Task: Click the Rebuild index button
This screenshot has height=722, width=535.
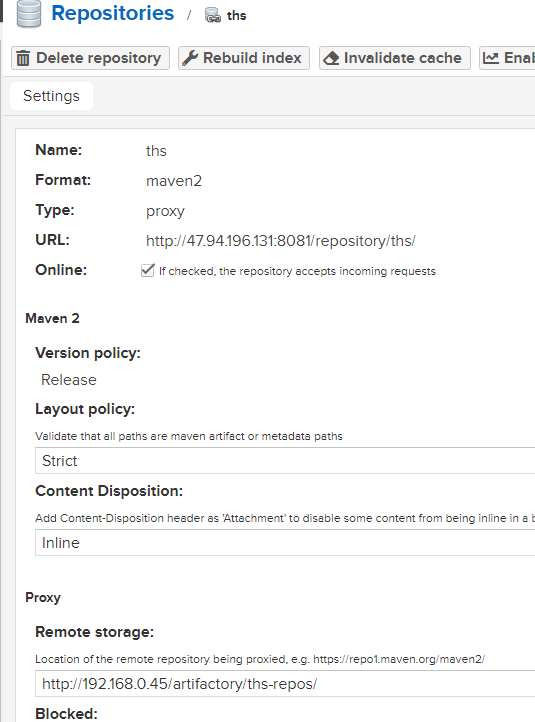Action: point(244,58)
